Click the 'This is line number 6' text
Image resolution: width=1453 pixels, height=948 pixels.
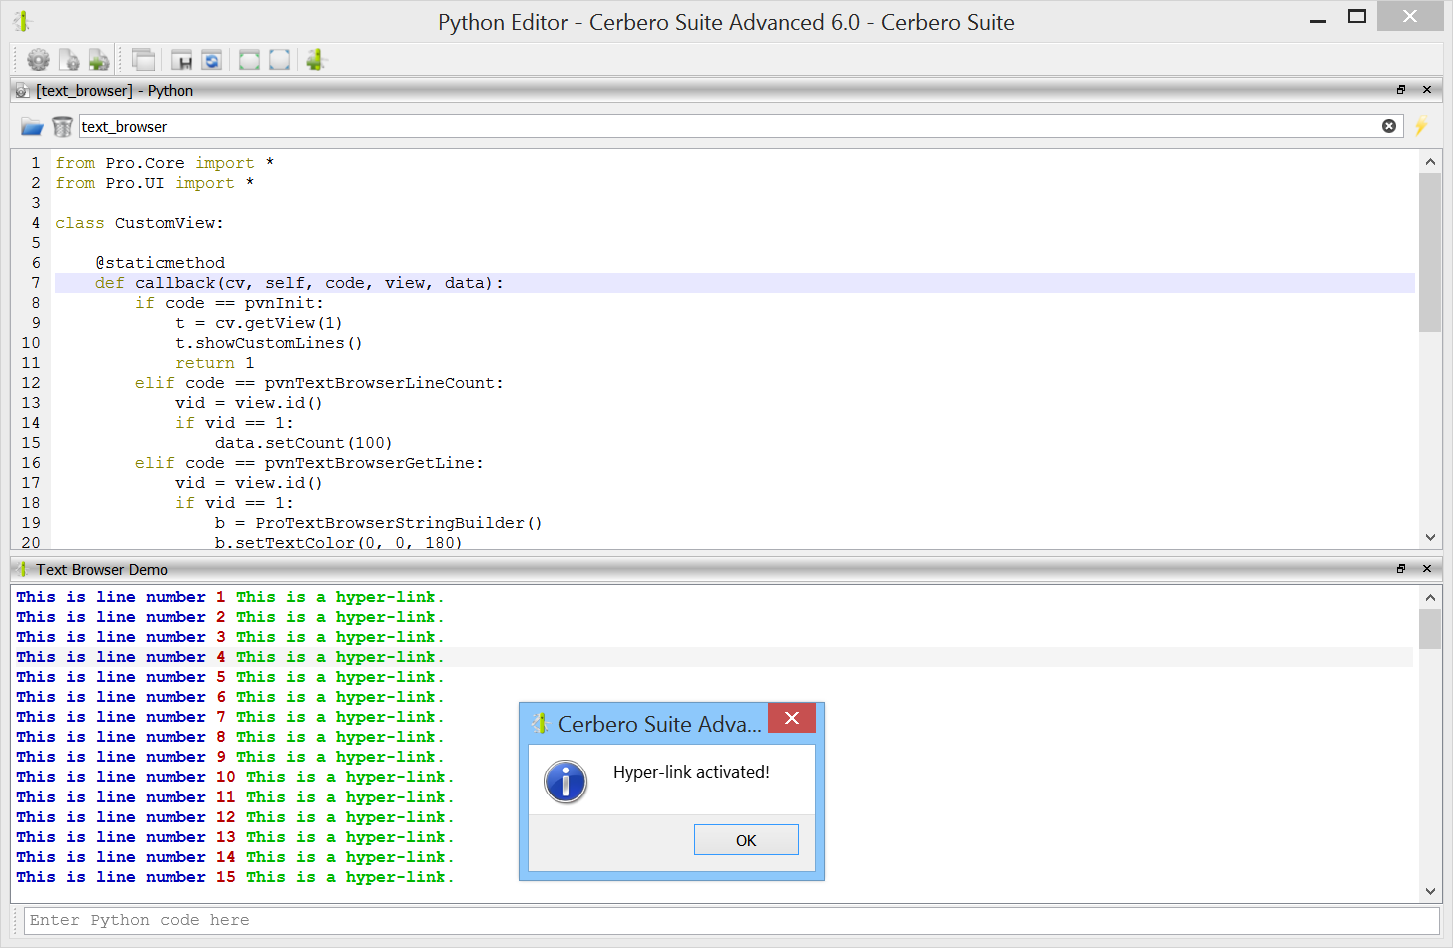click(121, 697)
